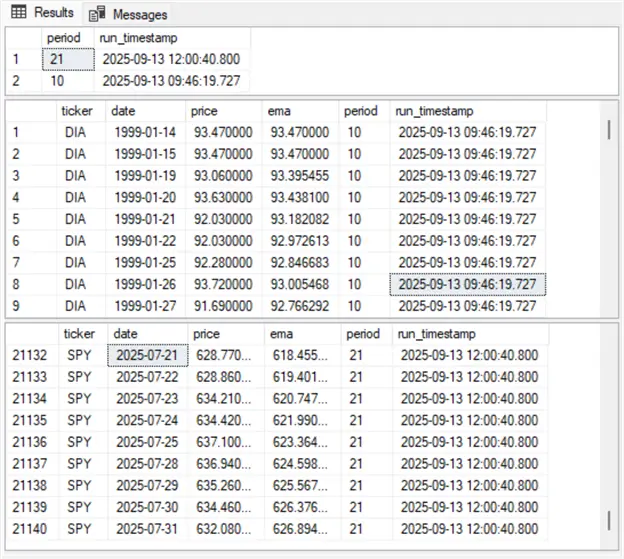
Task: Click the DIA grid vertical scrollbar thumb
Action: (609, 130)
